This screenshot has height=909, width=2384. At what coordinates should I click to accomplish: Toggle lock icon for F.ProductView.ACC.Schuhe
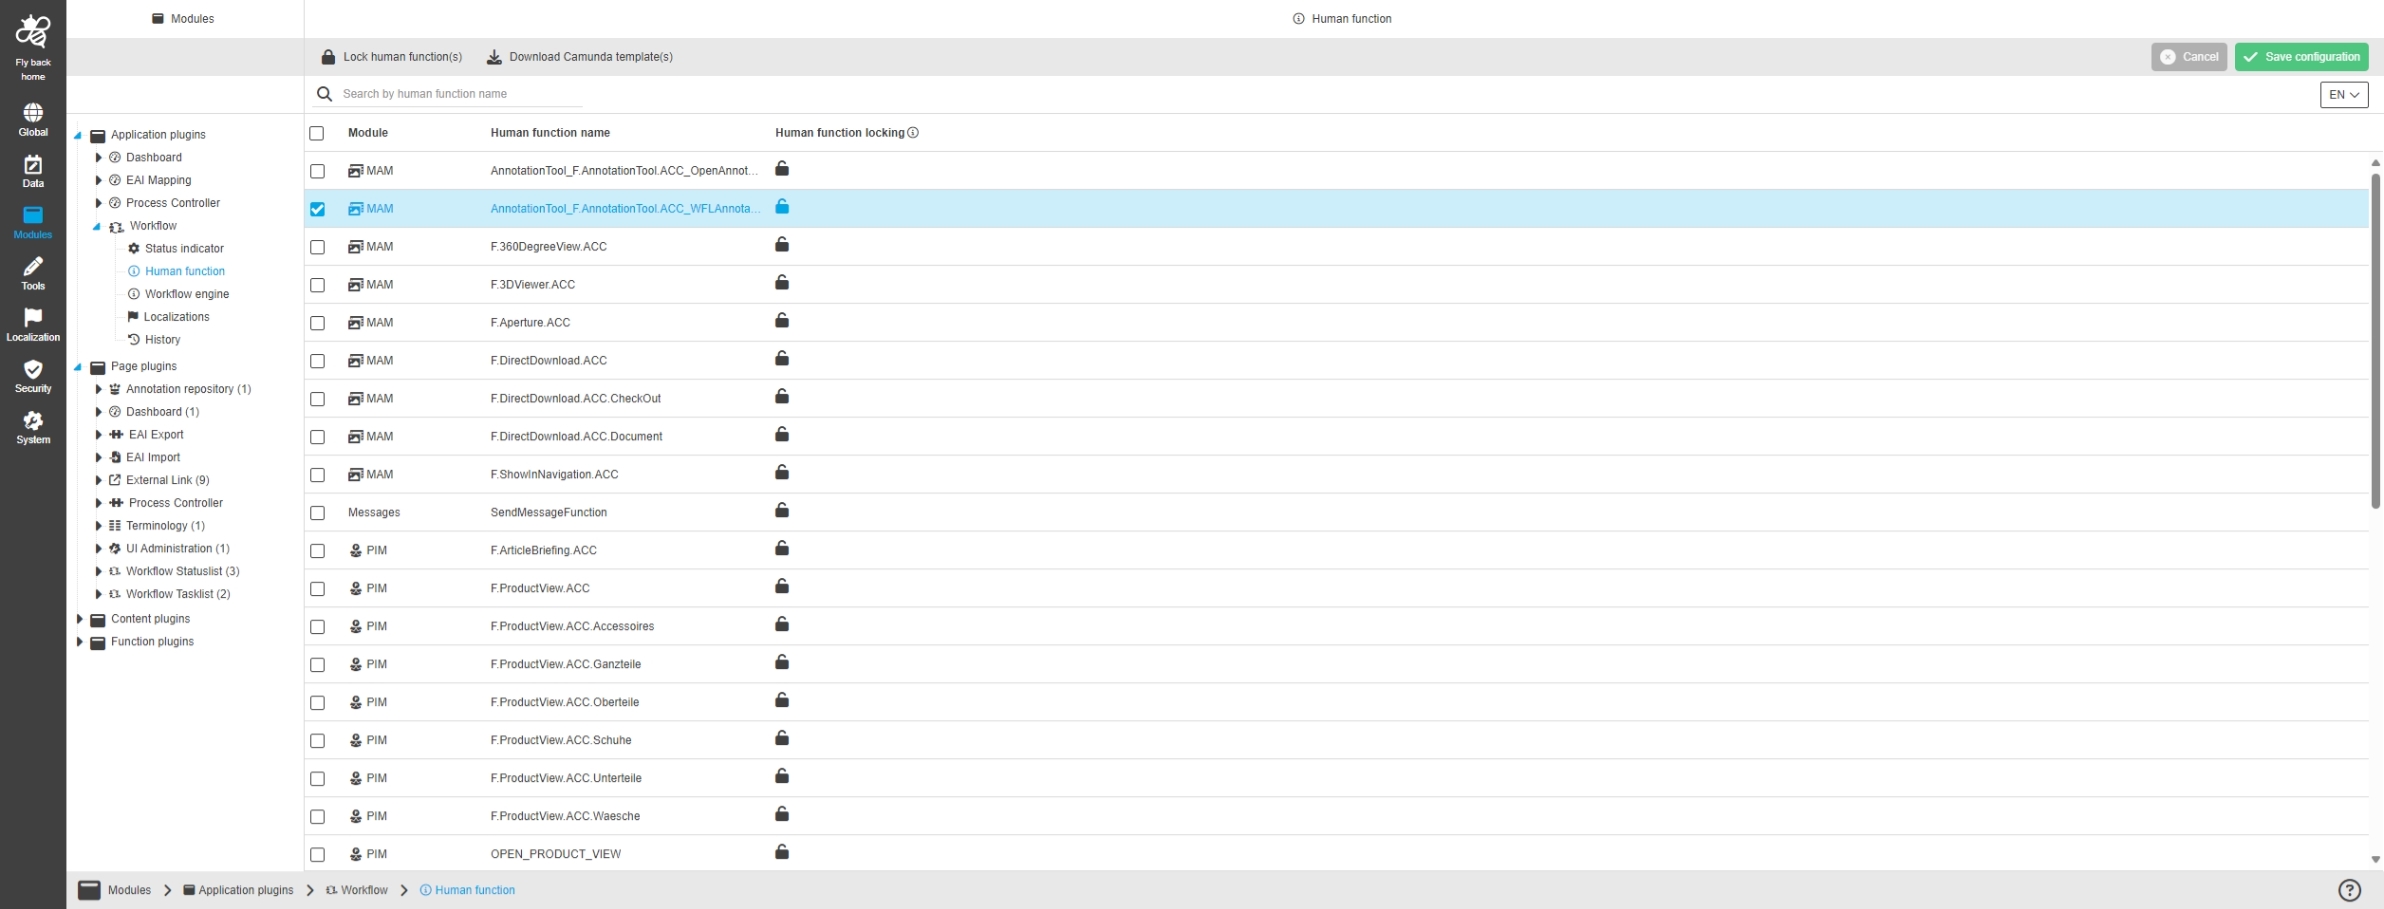(782, 739)
